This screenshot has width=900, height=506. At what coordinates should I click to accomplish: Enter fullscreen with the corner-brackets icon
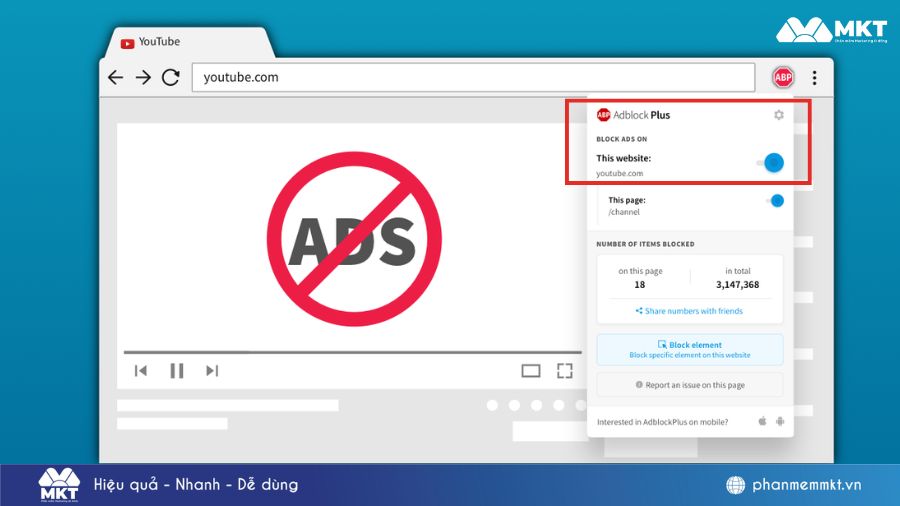(x=565, y=371)
